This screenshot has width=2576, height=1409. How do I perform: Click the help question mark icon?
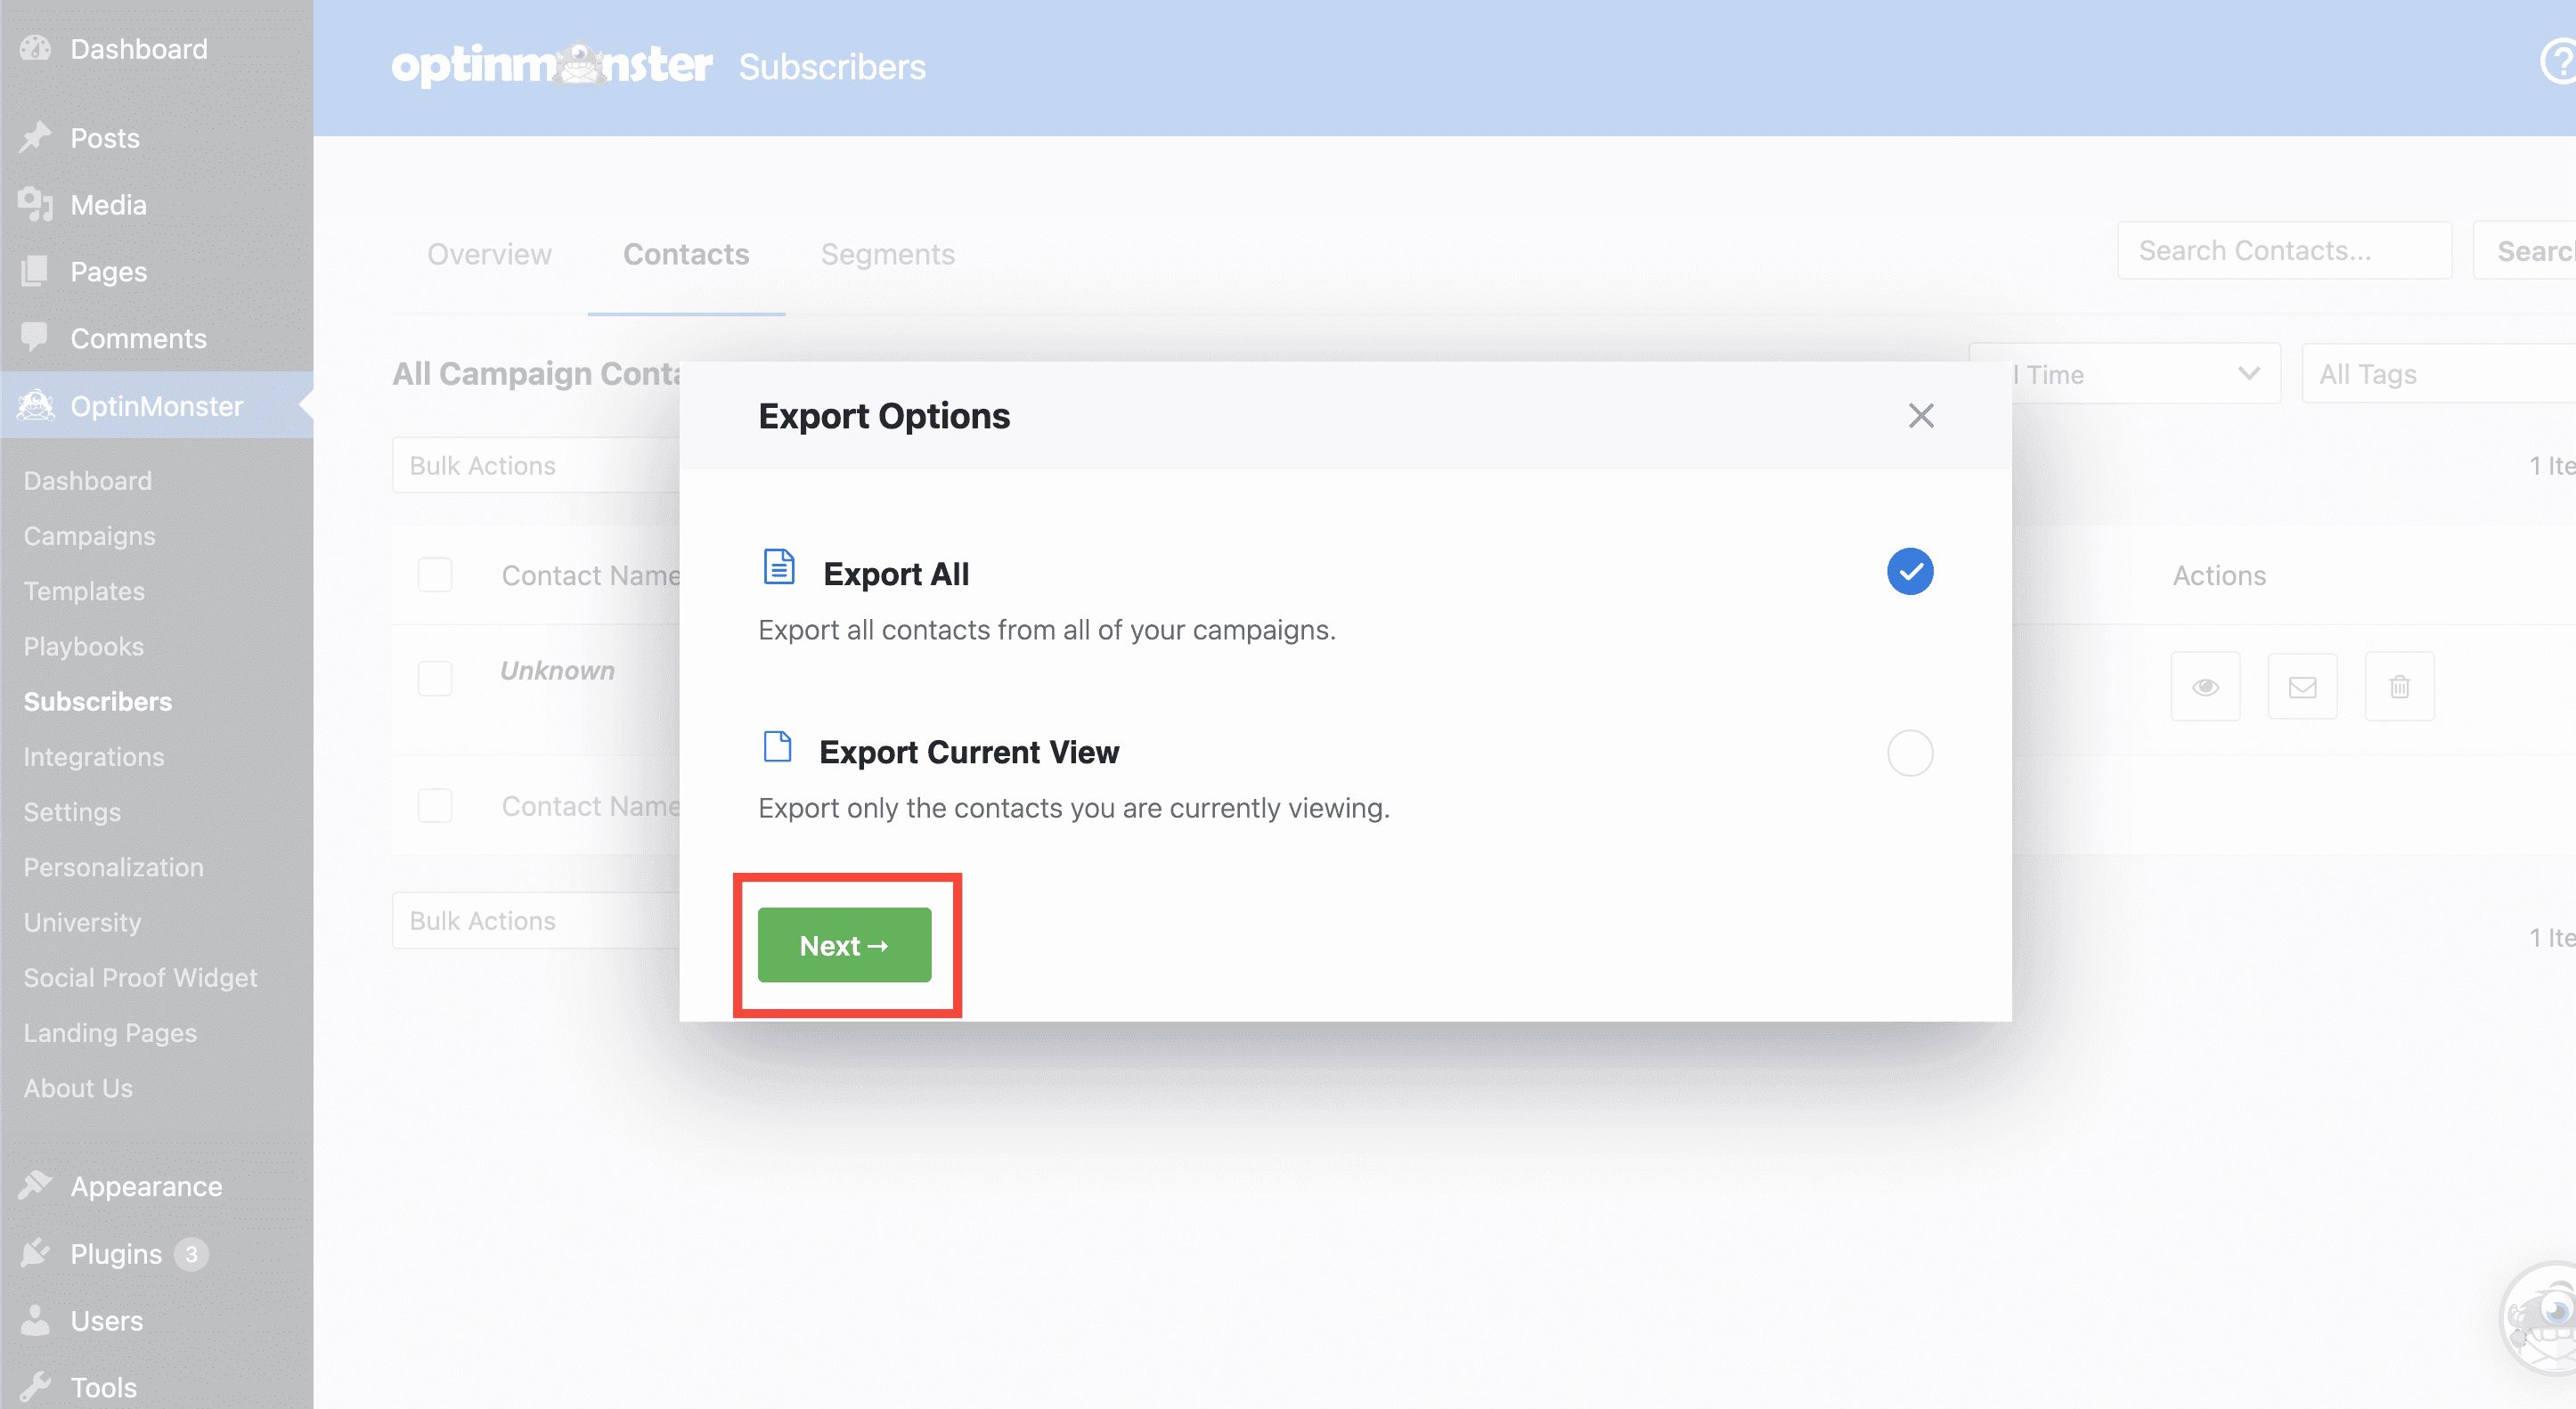[2558, 62]
